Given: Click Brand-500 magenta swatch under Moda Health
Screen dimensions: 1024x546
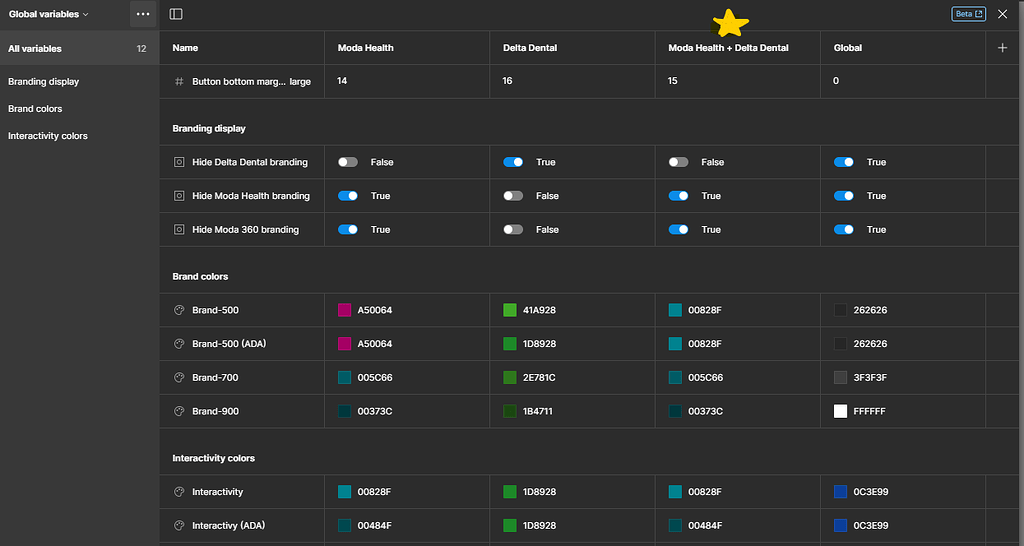Looking at the screenshot, I should [345, 310].
